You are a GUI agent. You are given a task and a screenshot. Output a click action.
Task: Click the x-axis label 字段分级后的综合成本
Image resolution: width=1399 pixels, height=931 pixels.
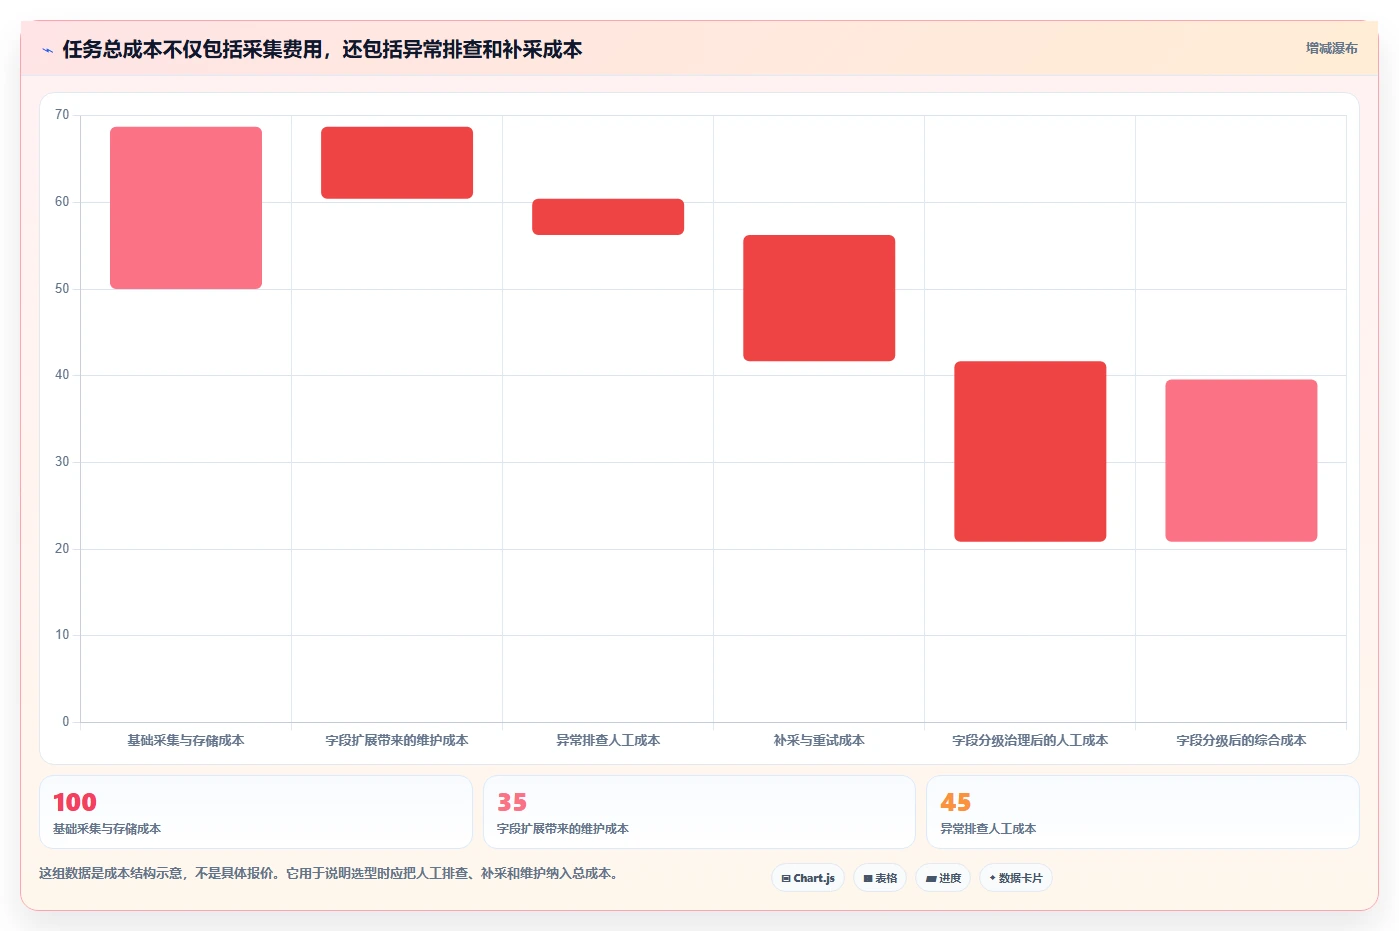(1241, 741)
